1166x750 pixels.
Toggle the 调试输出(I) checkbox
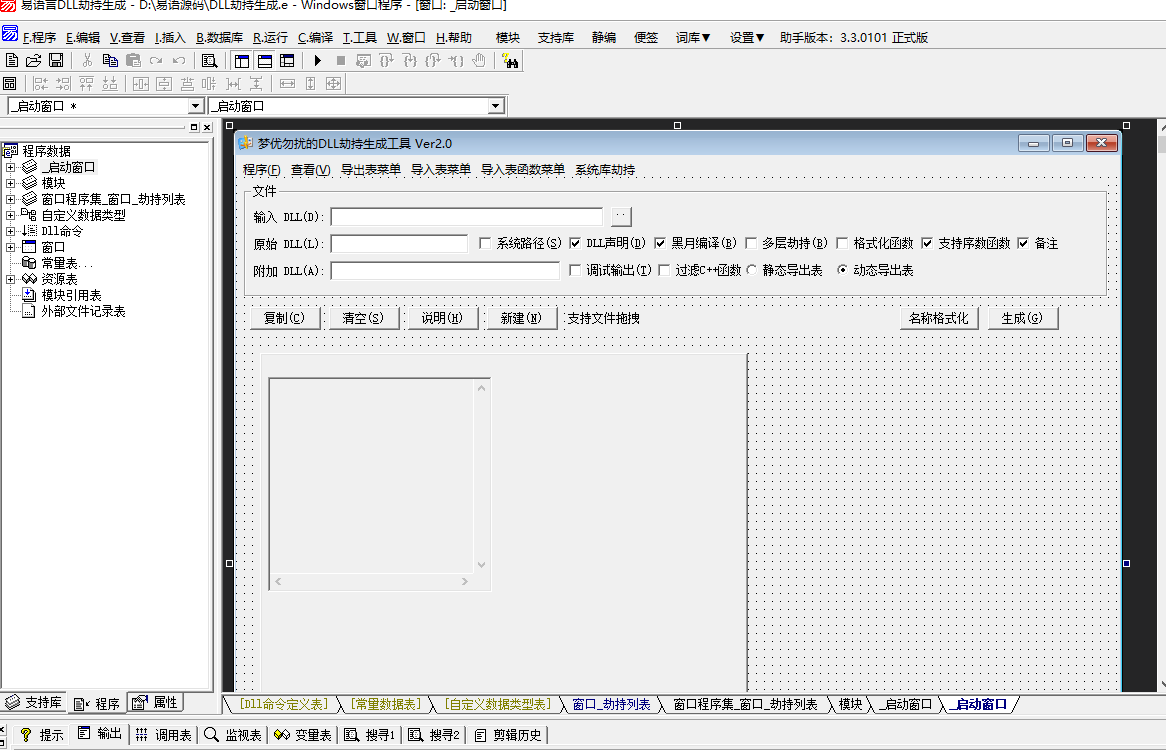pyautogui.click(x=575, y=270)
